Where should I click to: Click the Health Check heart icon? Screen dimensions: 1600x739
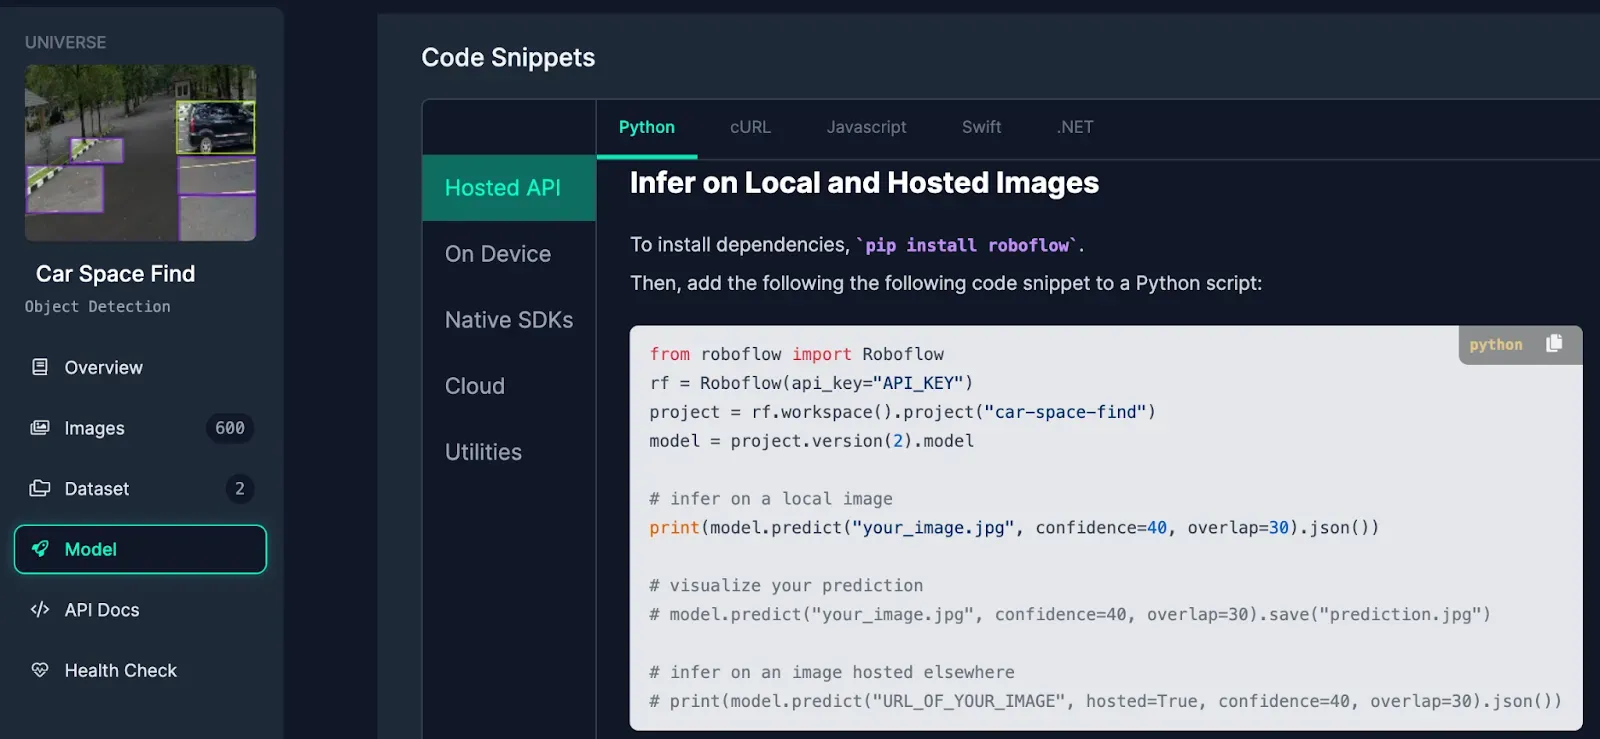point(40,670)
